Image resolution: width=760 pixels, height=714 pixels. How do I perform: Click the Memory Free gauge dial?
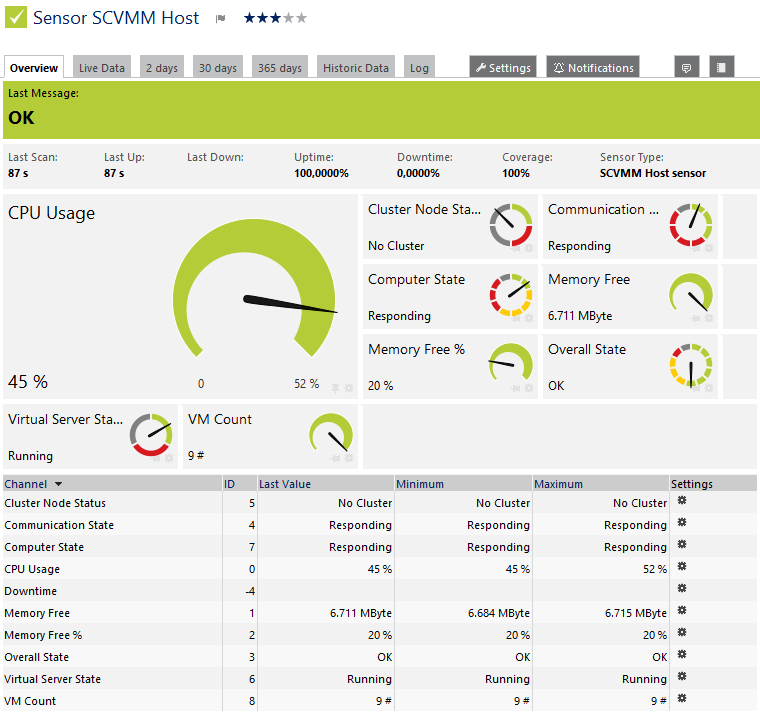click(691, 294)
